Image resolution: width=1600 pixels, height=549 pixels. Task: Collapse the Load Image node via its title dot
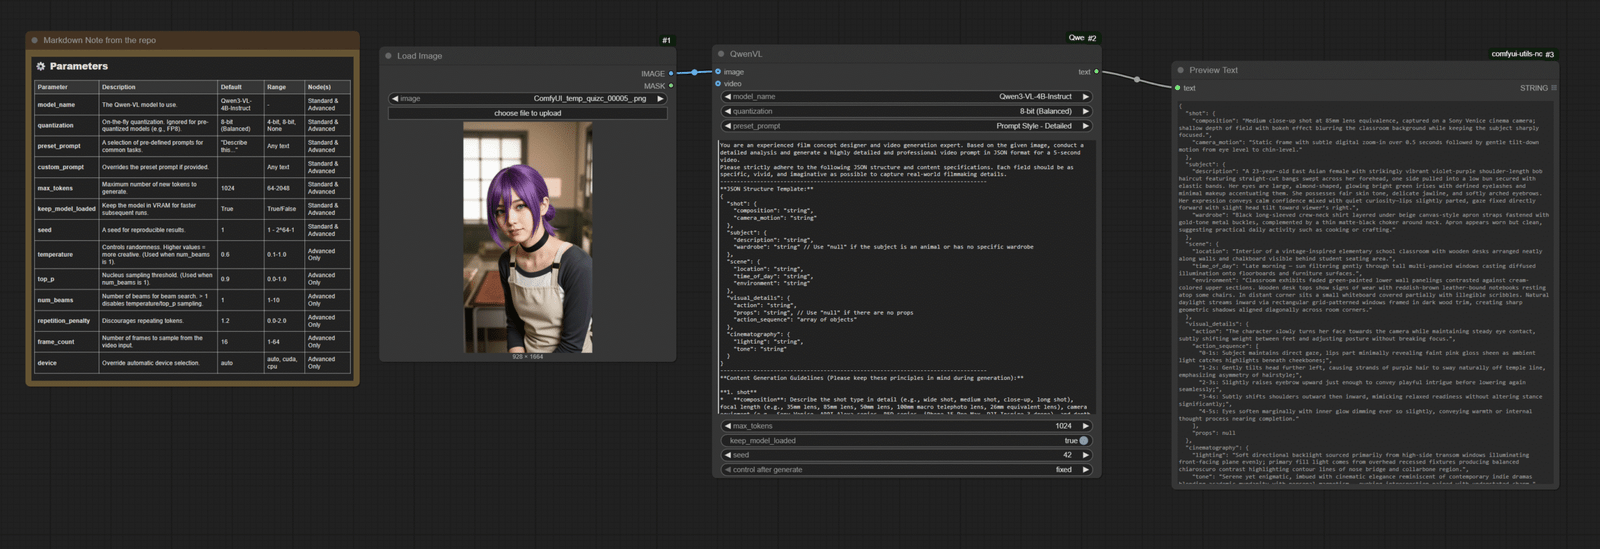[388, 56]
